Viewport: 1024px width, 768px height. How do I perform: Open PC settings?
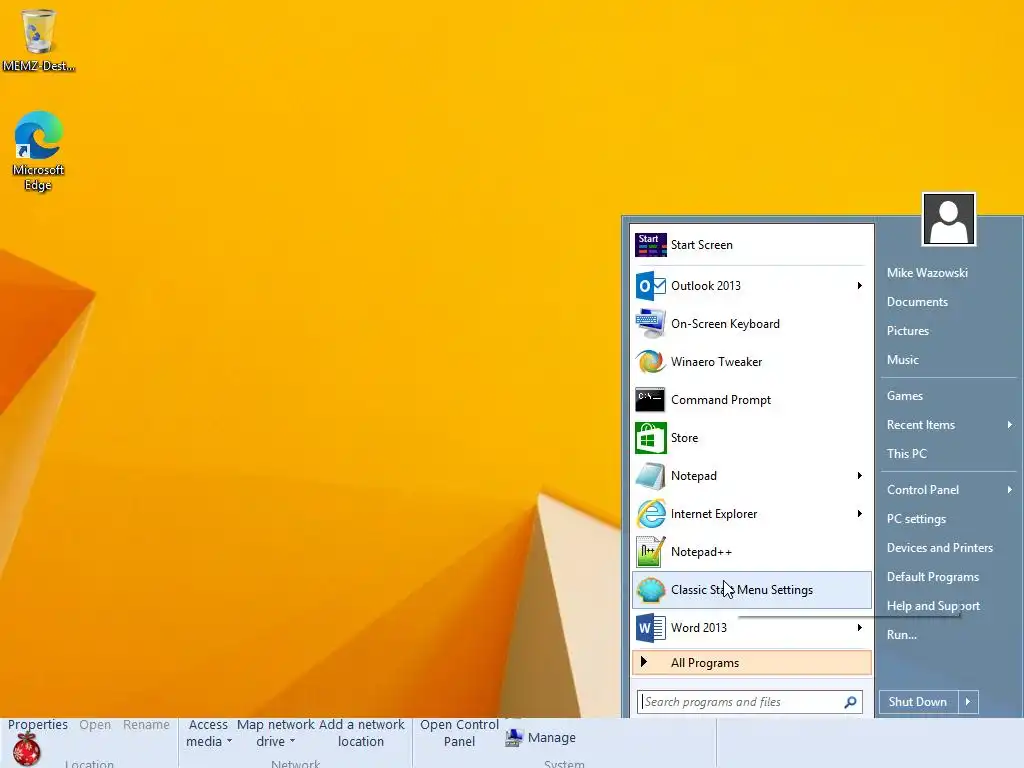(x=916, y=519)
